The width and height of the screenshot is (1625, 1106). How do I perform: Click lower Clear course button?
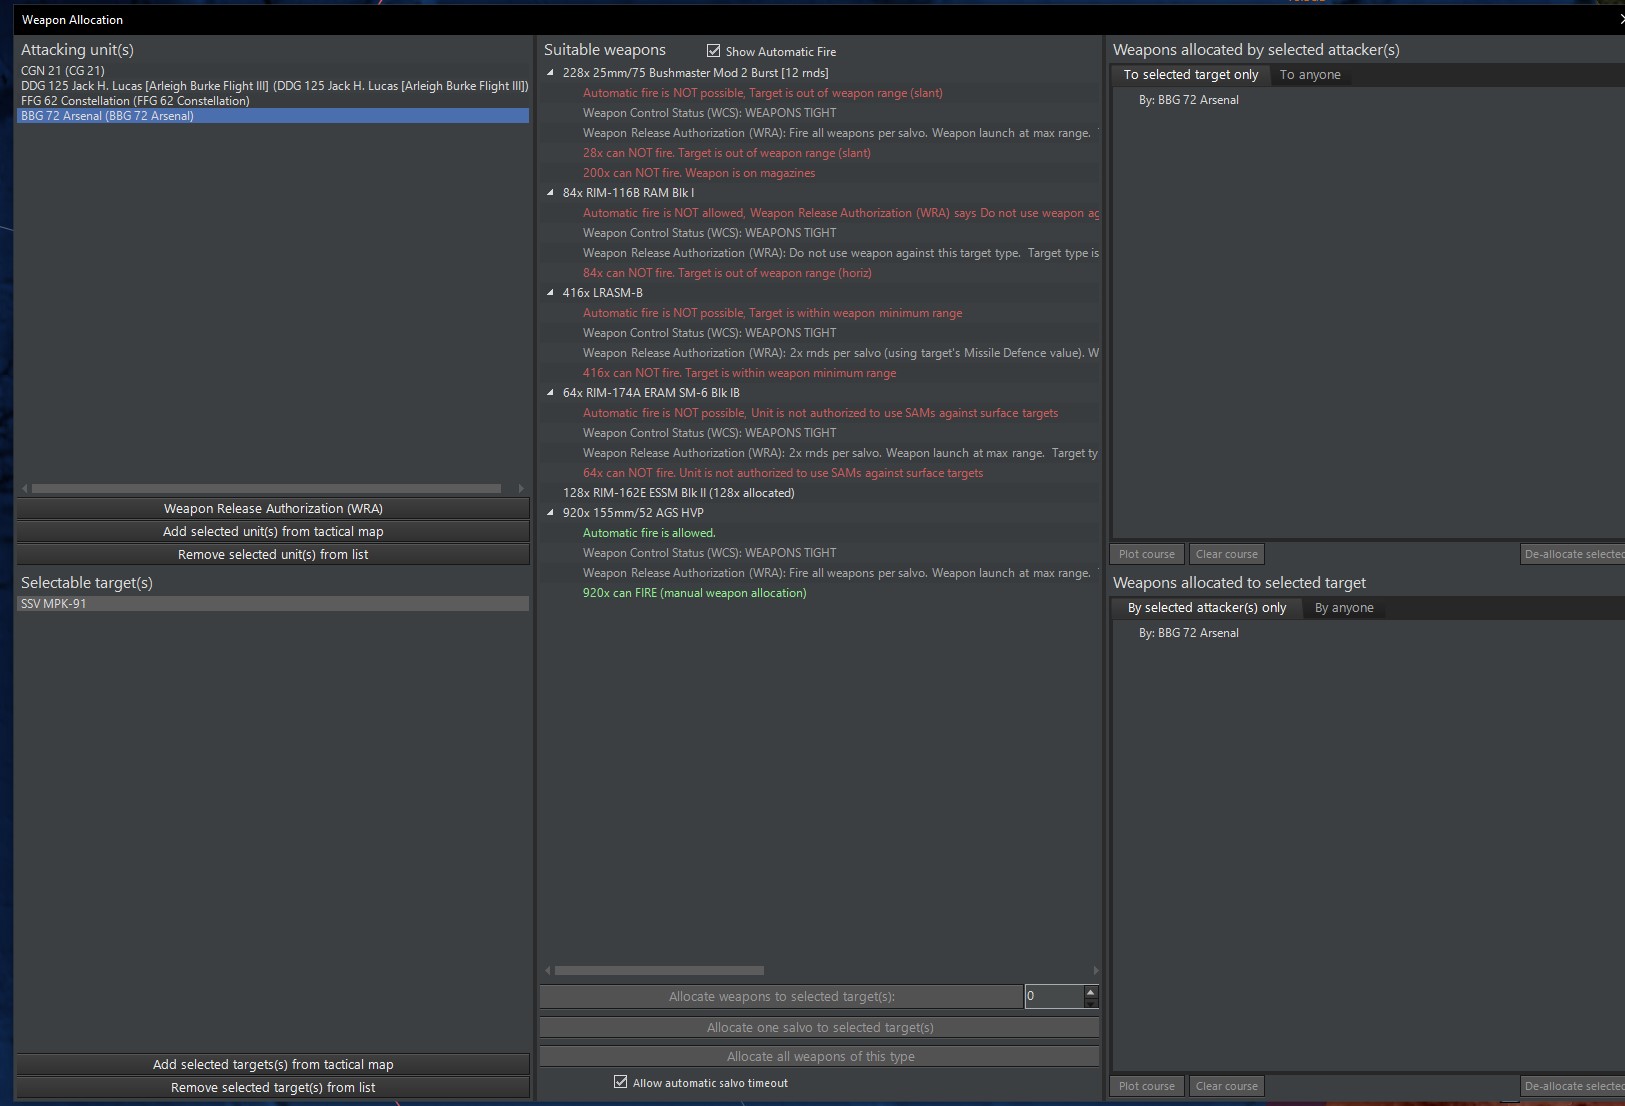1226,1086
